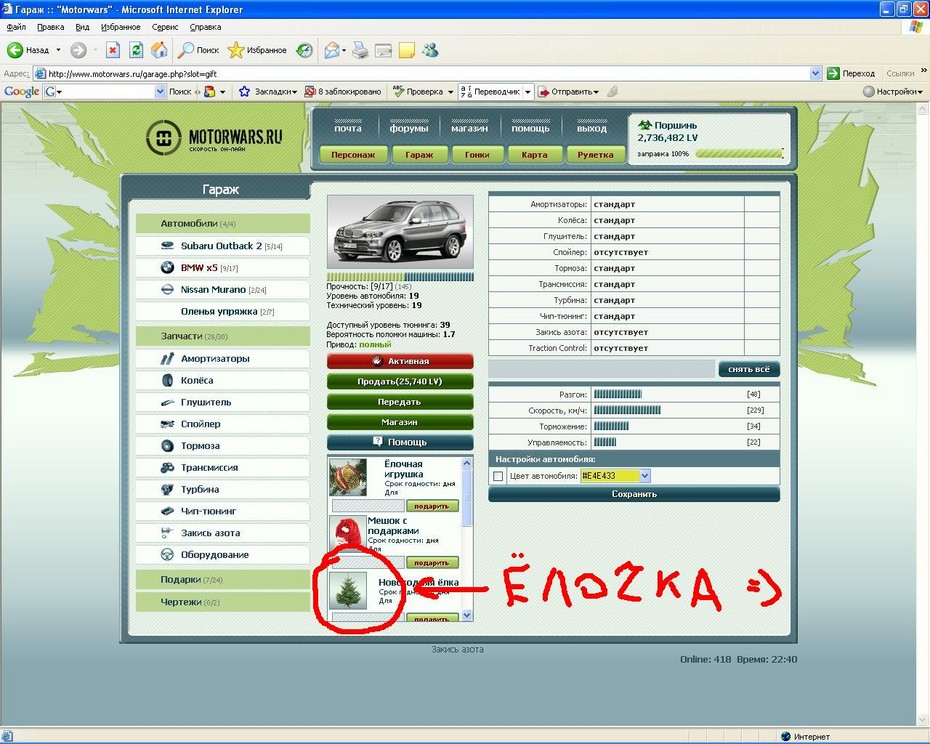The image size is (930, 744).
Task: Go to the Персонаж tab
Action: pyautogui.click(x=353, y=155)
